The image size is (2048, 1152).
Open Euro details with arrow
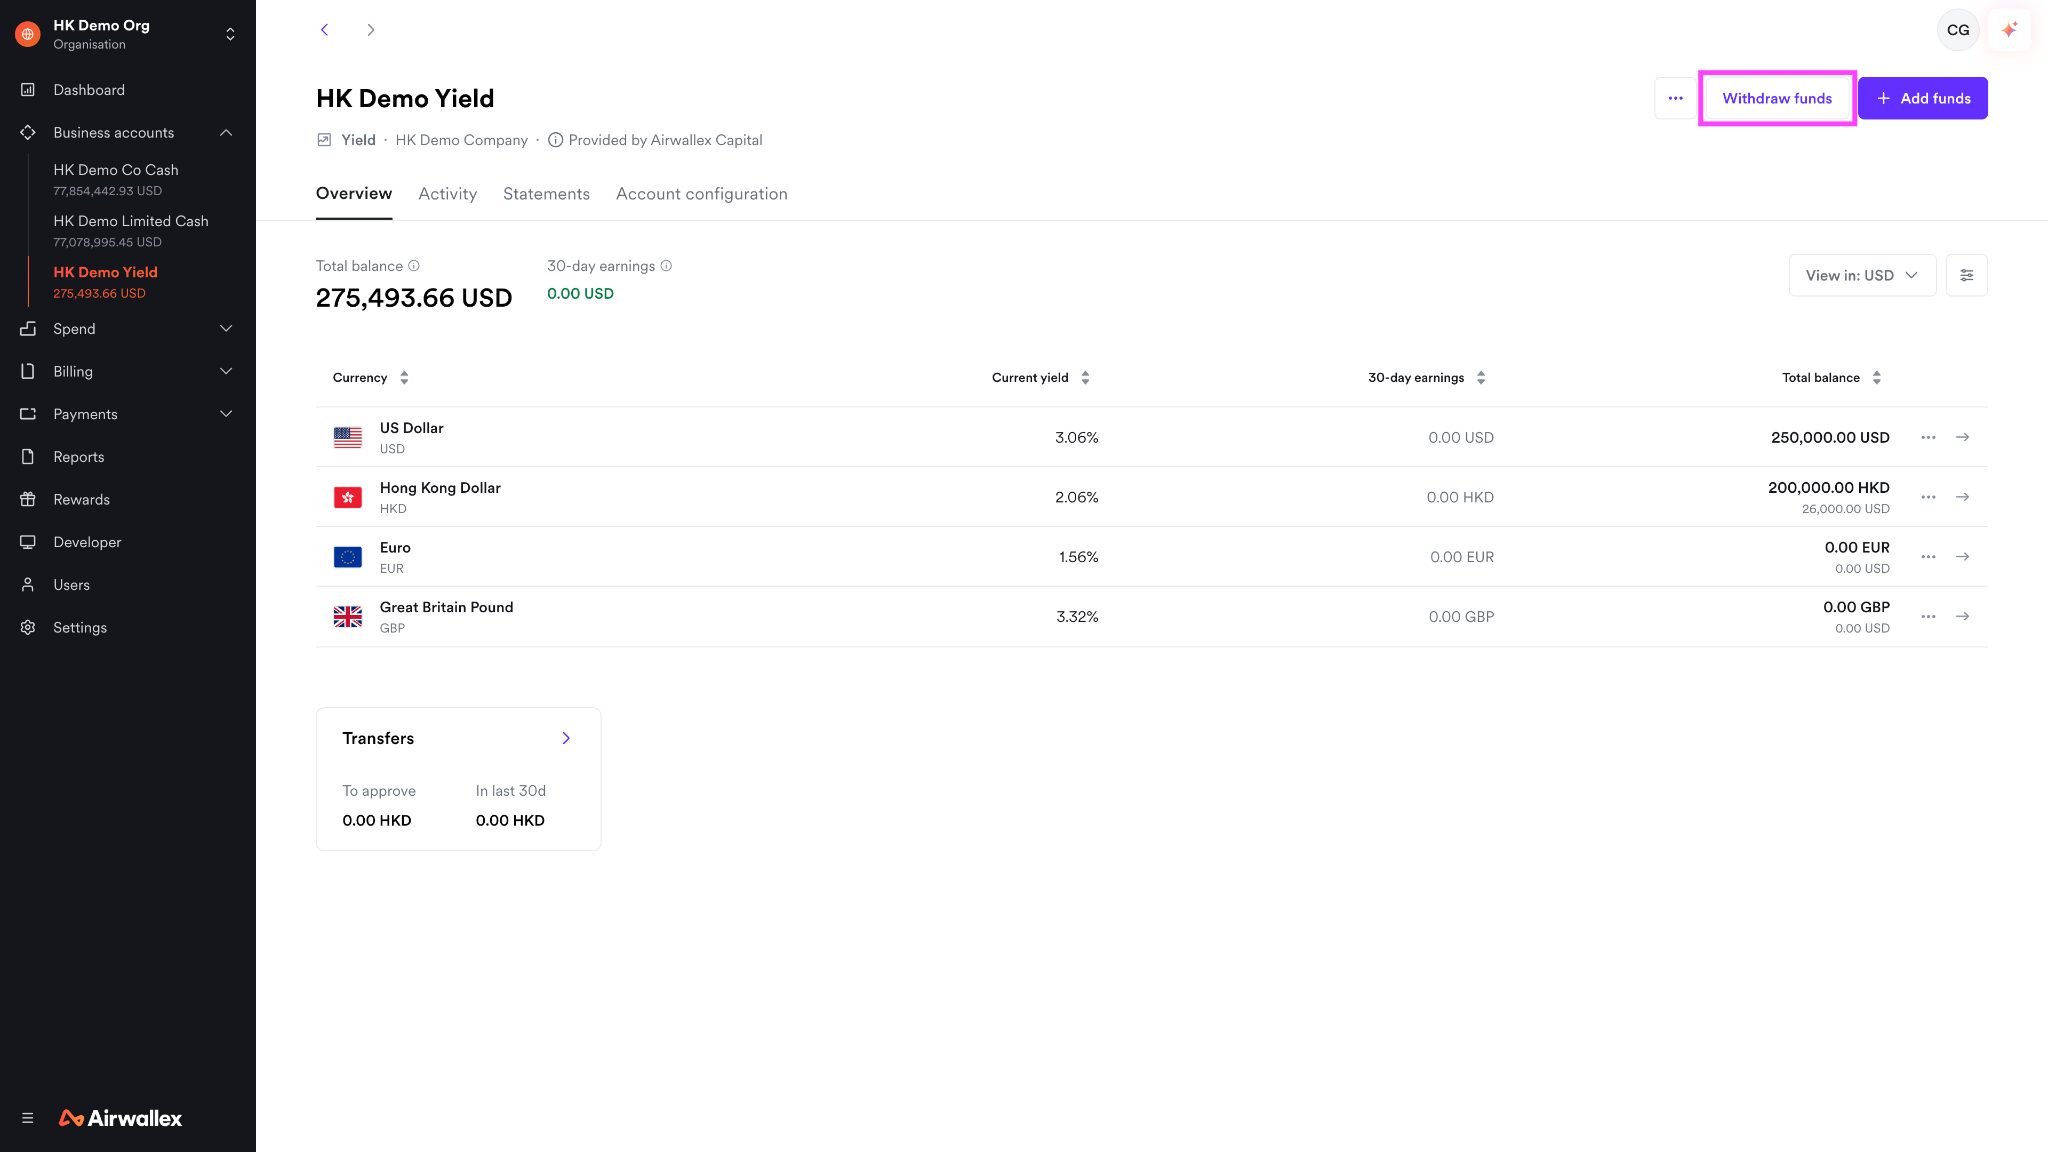pos(1962,557)
